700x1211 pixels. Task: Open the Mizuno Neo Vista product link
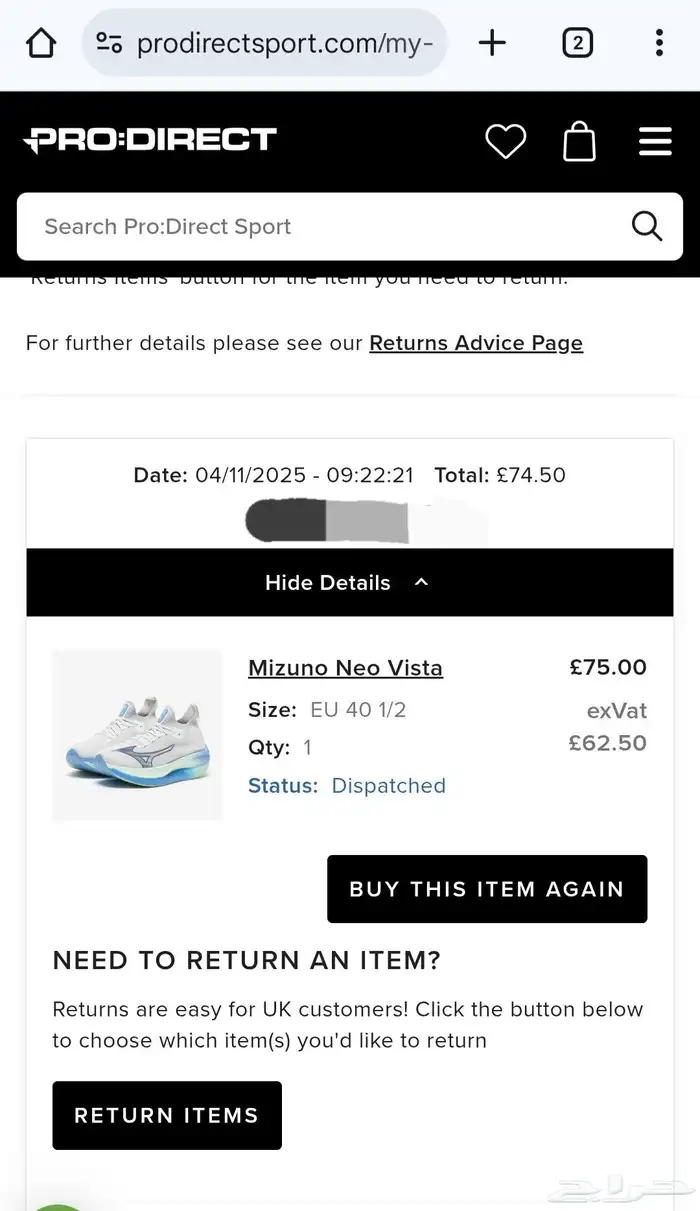tap(345, 668)
